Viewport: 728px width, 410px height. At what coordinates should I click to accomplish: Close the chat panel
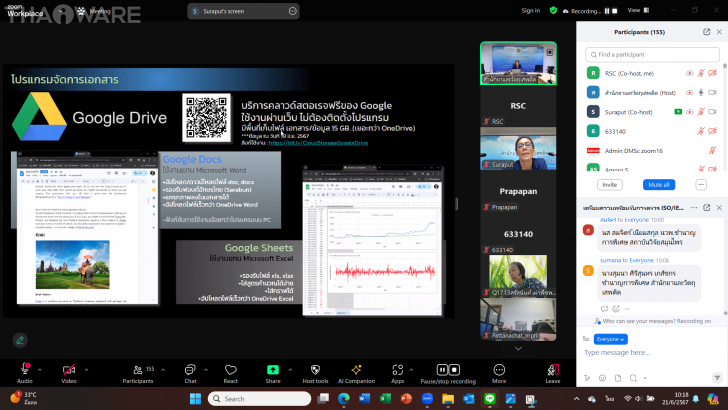pos(719,208)
